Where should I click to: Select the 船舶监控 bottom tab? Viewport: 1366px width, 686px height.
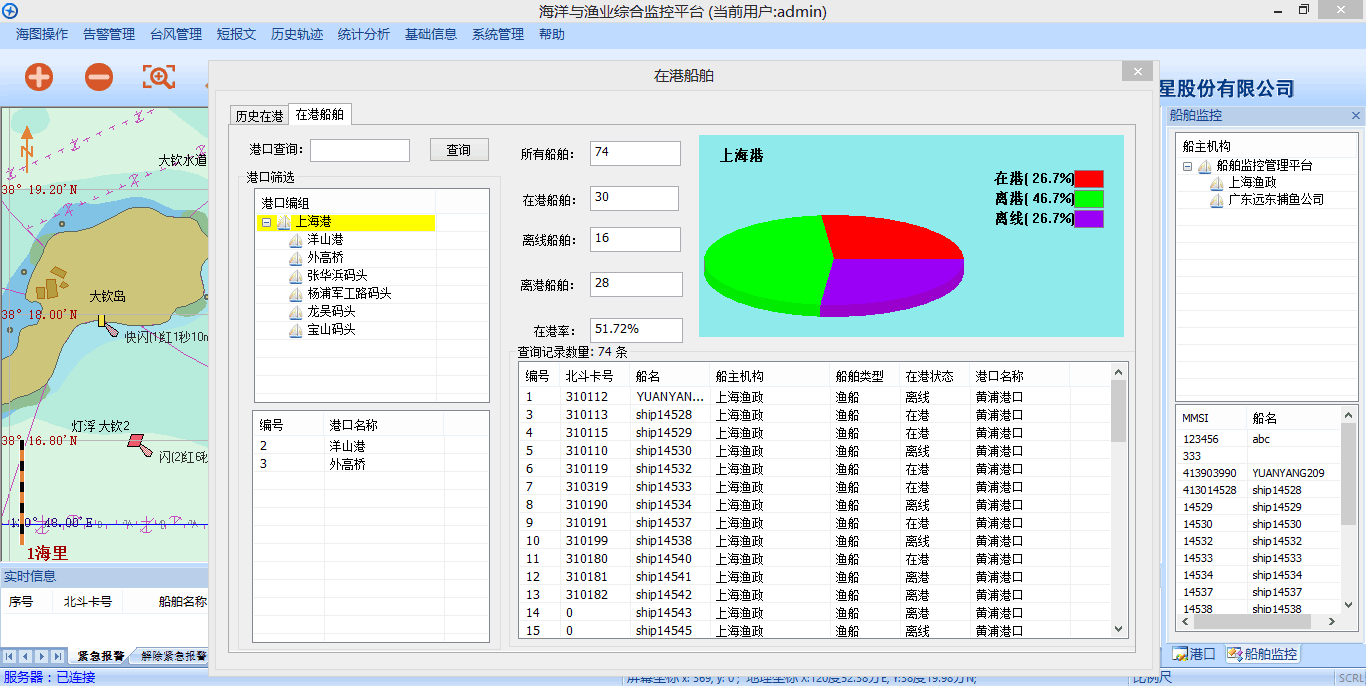(1262, 655)
